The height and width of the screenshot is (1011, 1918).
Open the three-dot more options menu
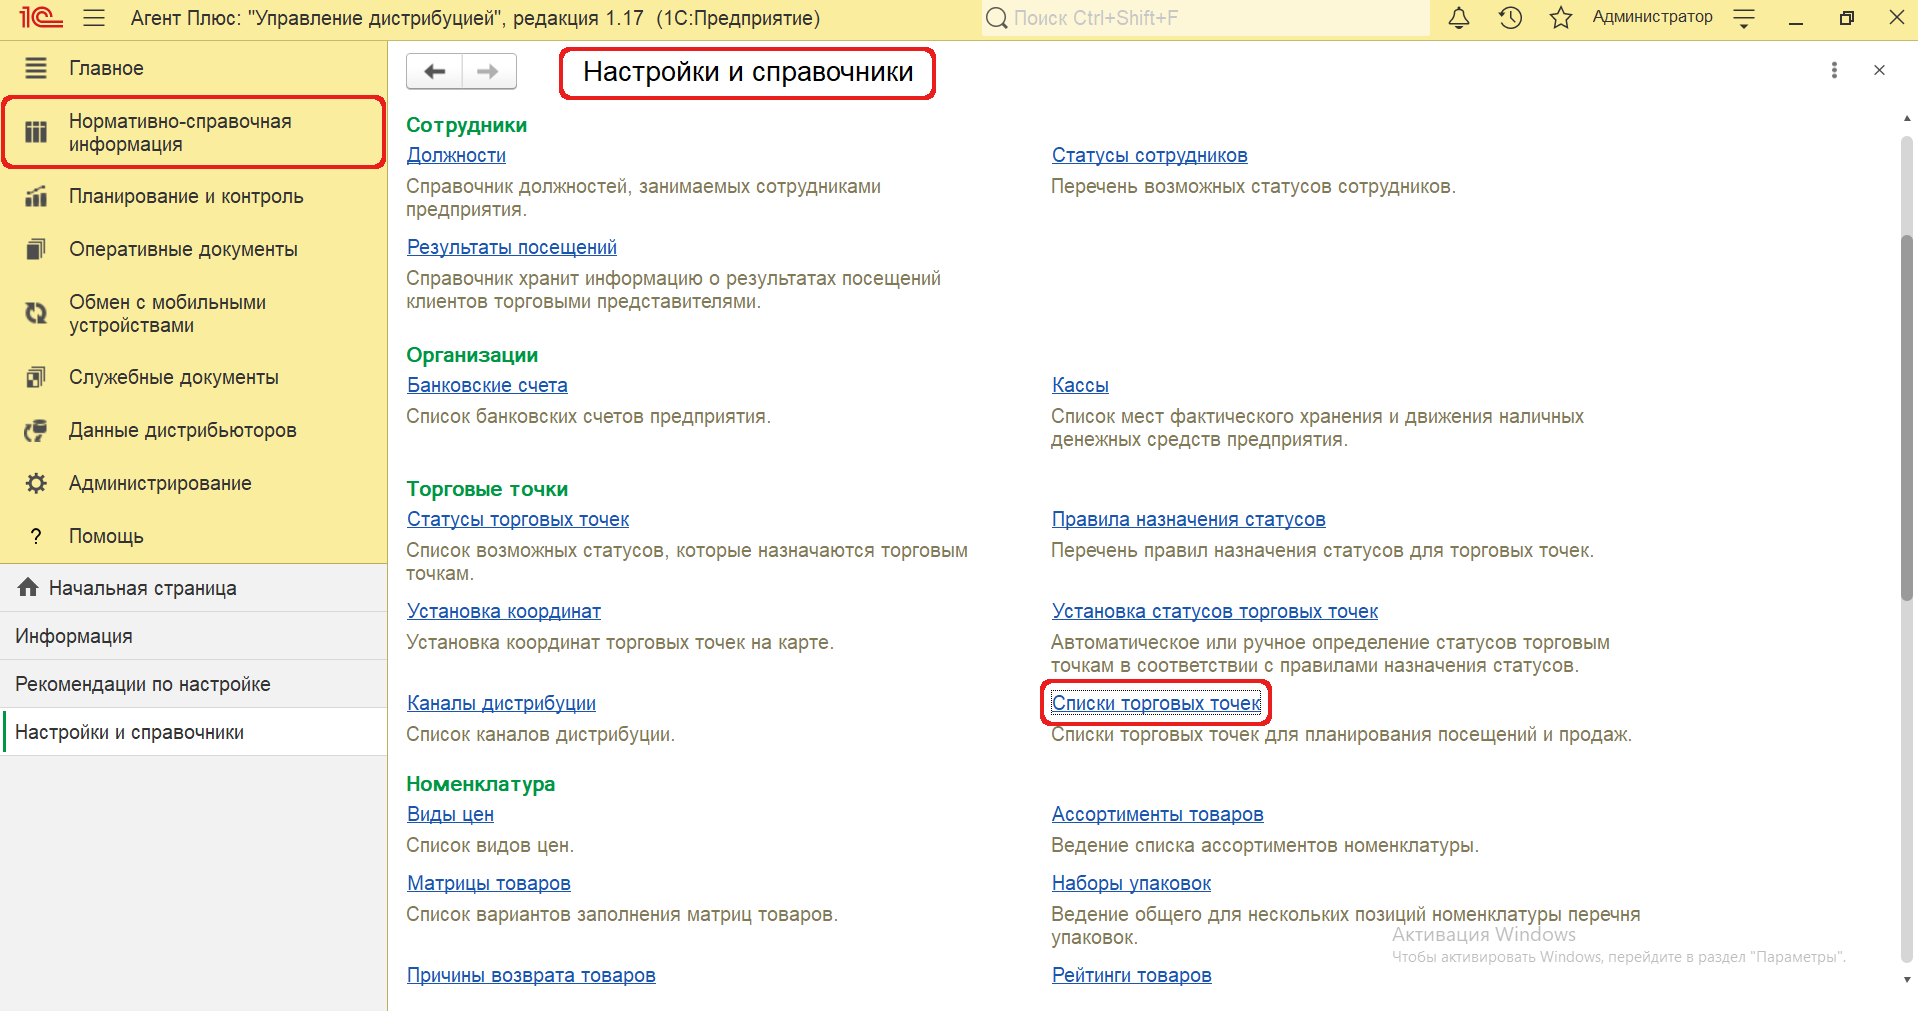tap(1834, 70)
